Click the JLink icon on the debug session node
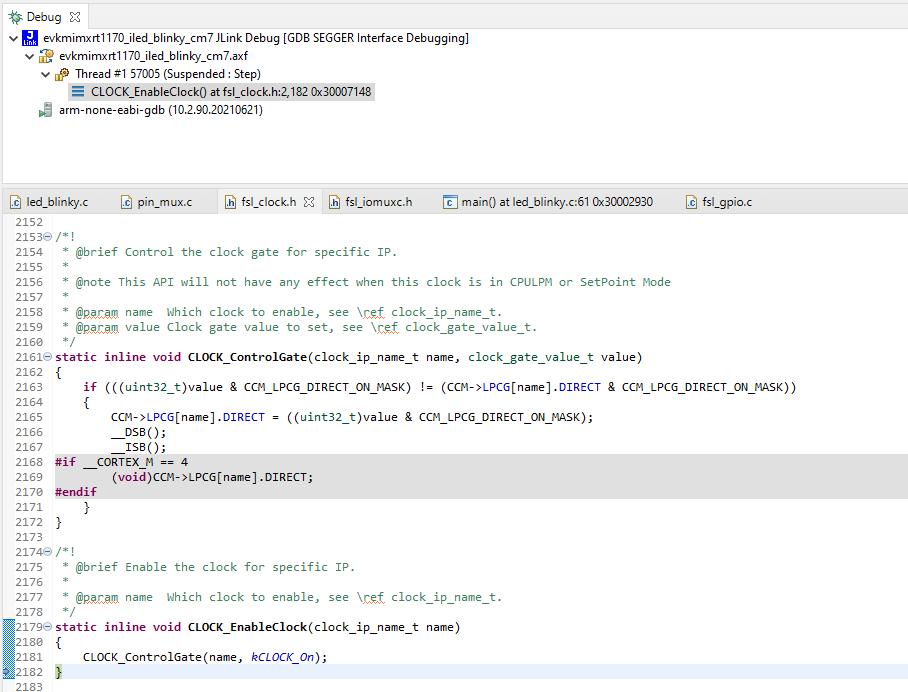 click(x=30, y=38)
